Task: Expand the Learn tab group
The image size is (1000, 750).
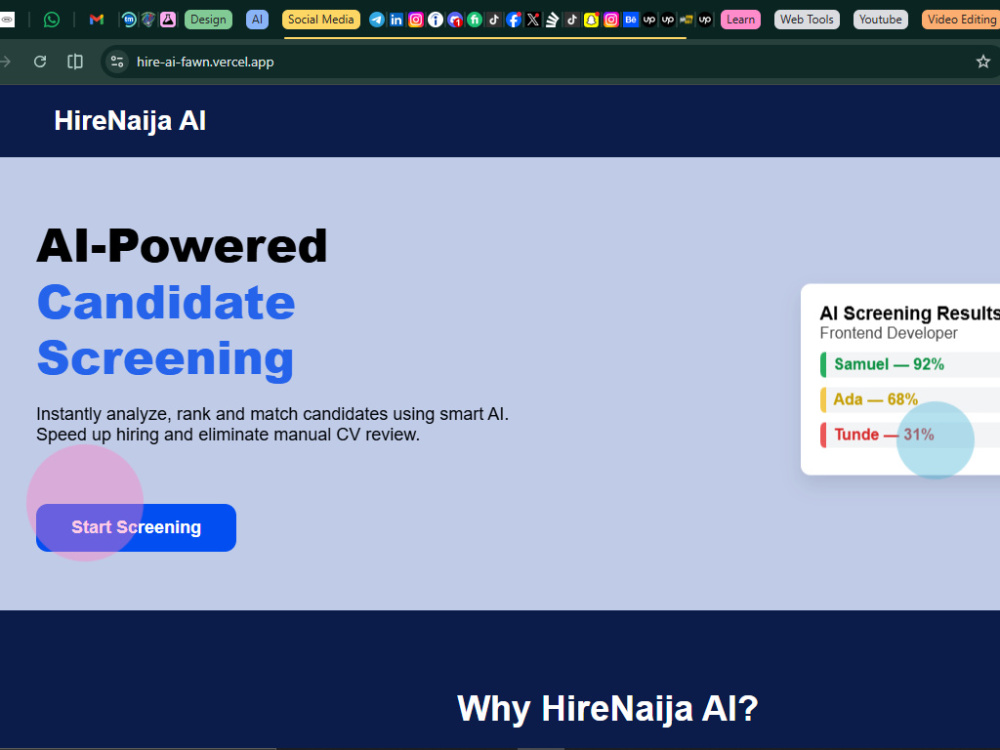Action: [740, 20]
